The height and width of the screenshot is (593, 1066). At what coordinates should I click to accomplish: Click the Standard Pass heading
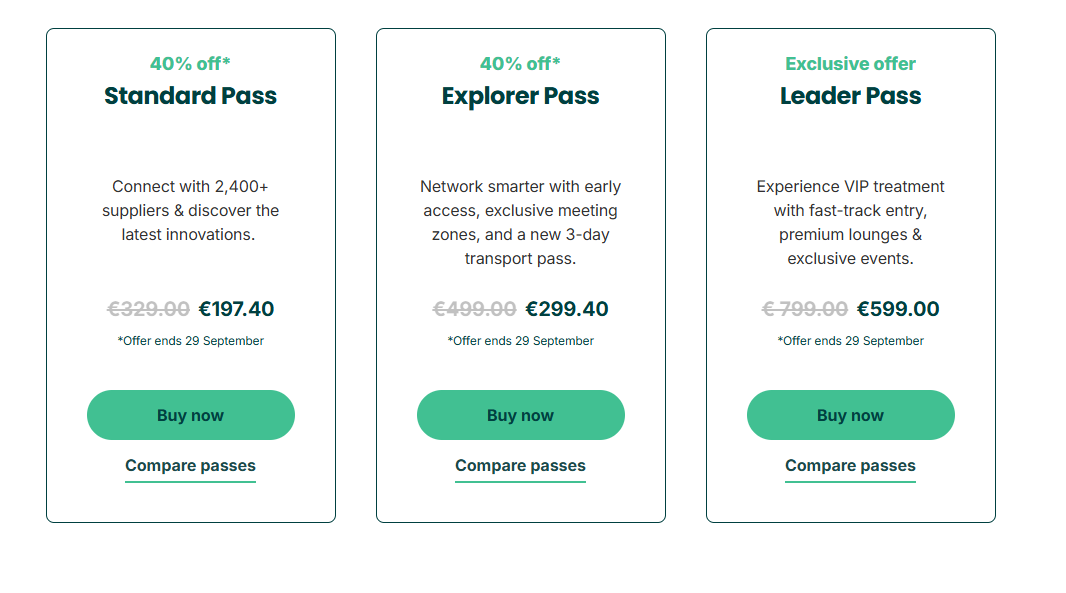tap(190, 96)
